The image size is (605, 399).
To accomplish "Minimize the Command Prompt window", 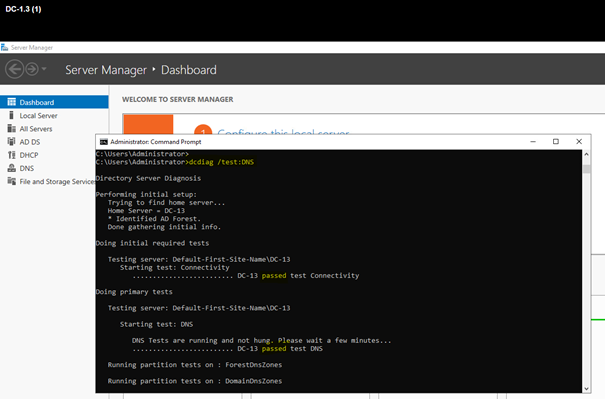I will [x=533, y=142].
